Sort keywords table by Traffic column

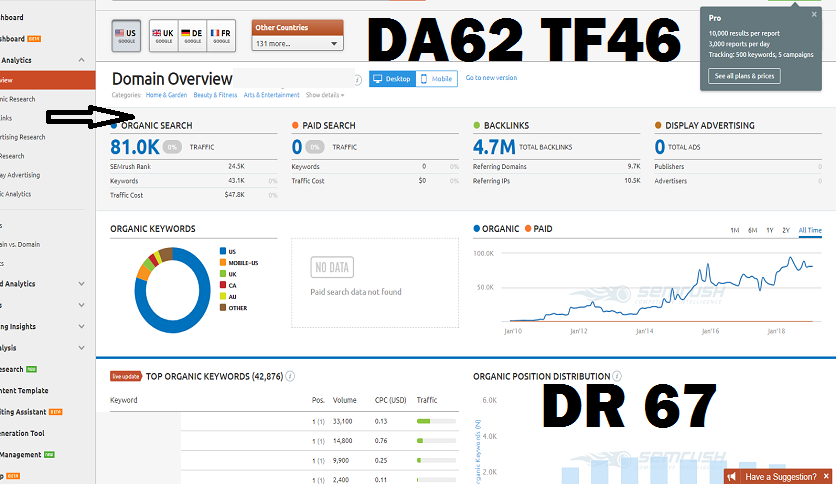427,400
